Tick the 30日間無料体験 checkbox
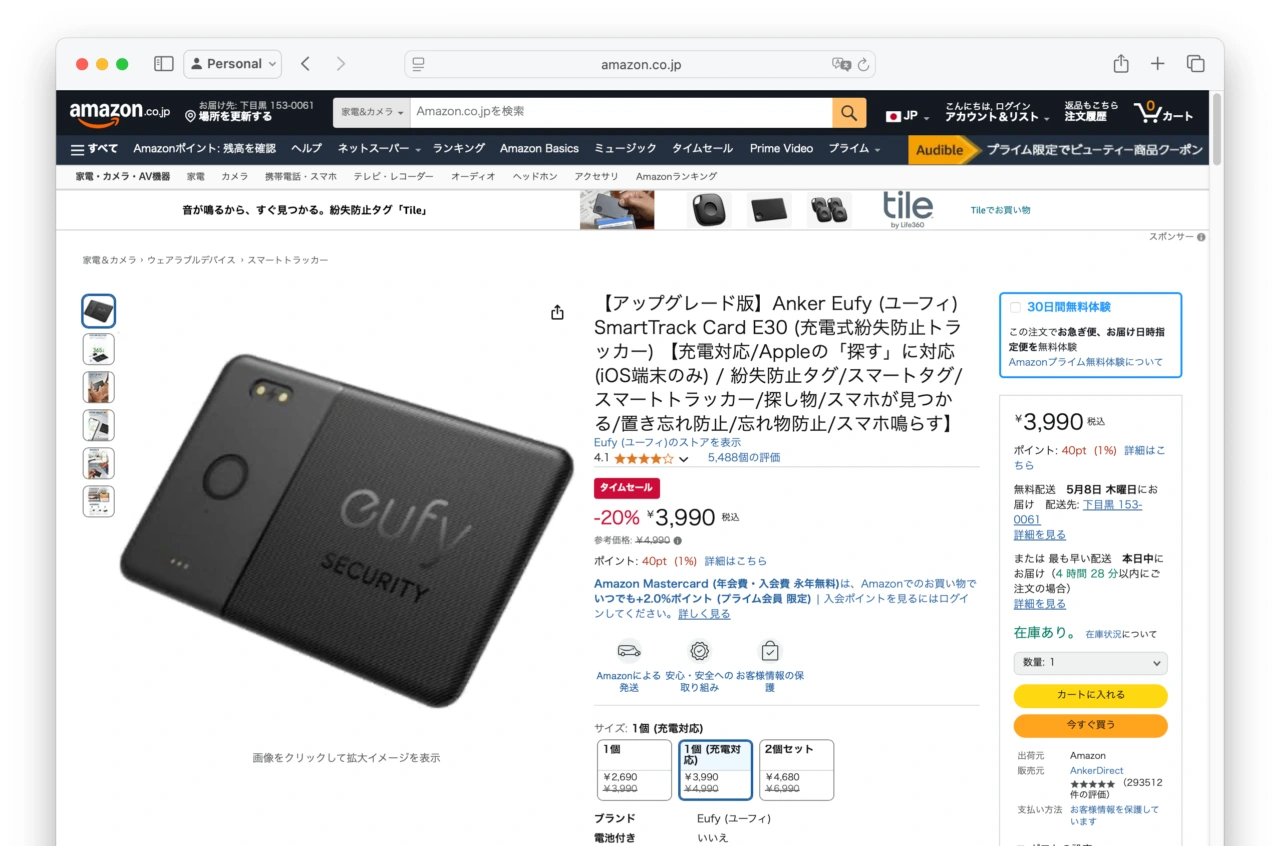 (x=1016, y=307)
